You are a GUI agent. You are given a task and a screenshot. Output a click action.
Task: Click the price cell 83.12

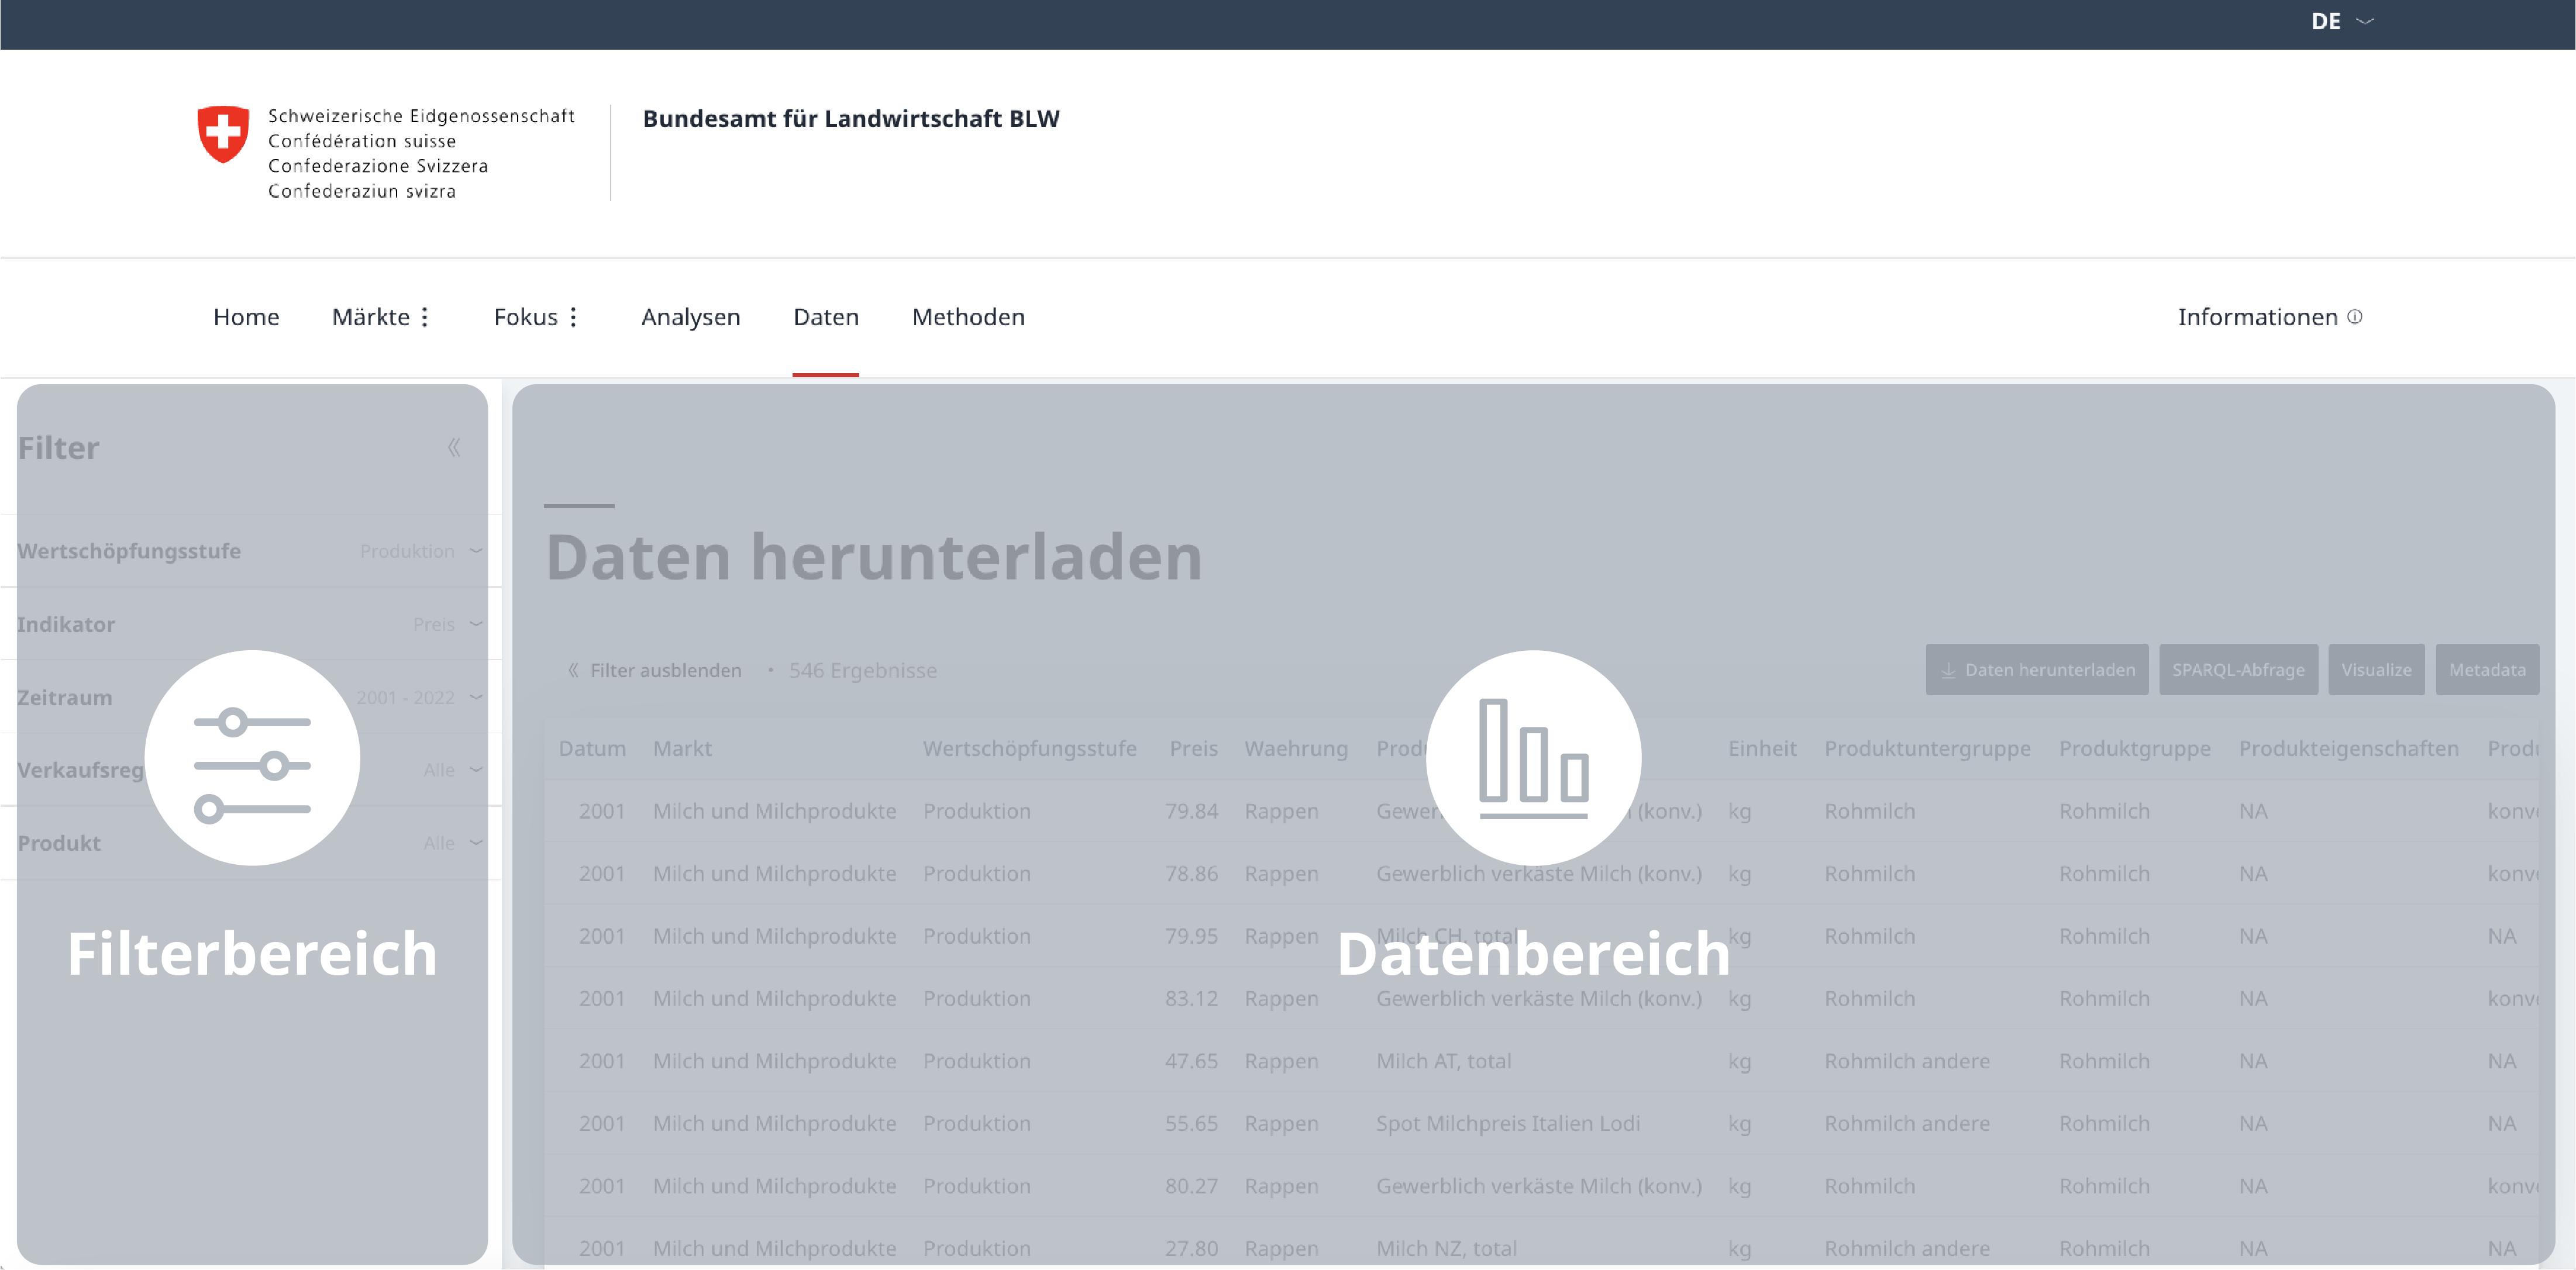(x=1191, y=999)
